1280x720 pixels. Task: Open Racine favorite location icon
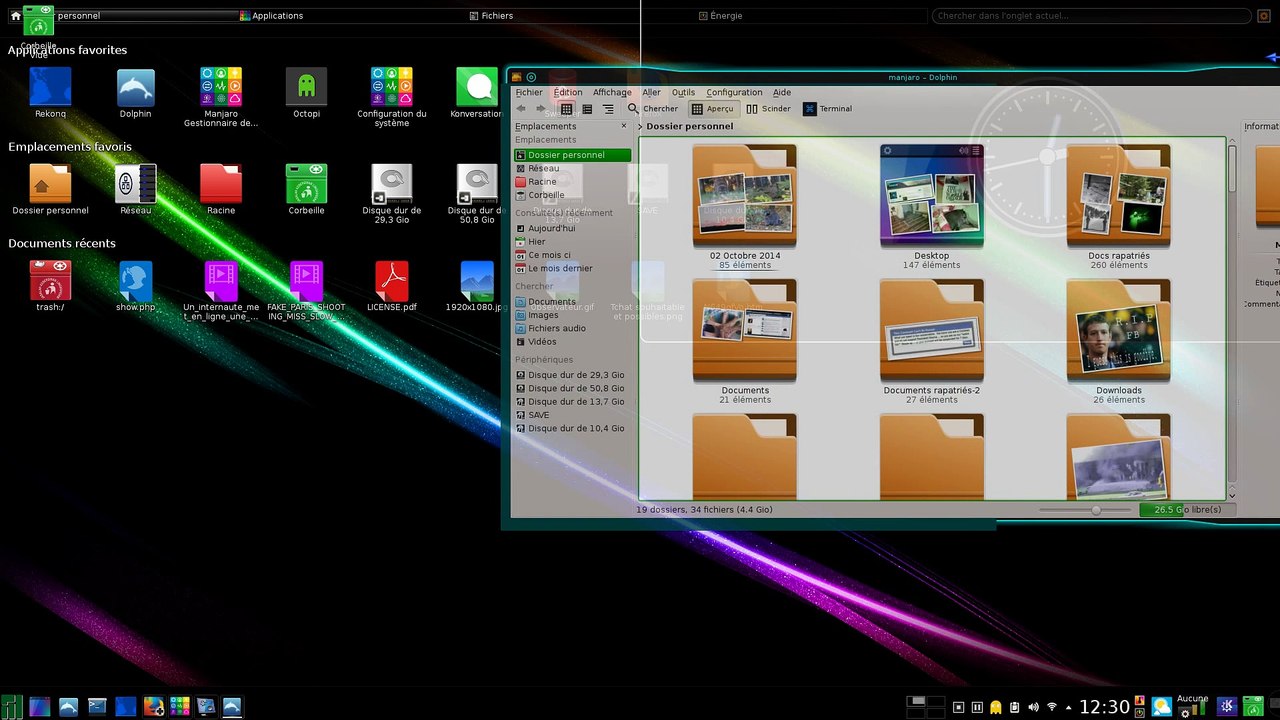[221, 189]
